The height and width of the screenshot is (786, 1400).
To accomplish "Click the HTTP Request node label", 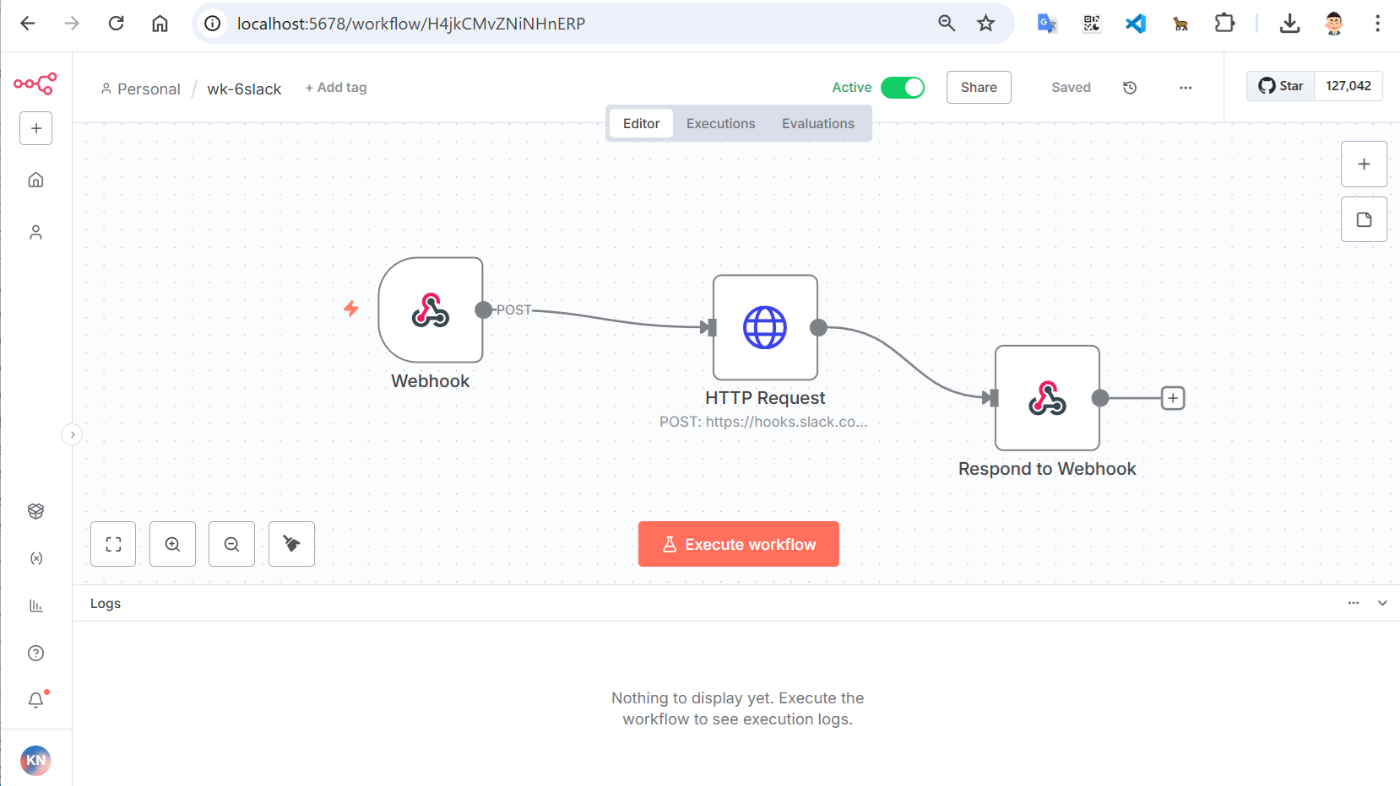I will [x=765, y=398].
